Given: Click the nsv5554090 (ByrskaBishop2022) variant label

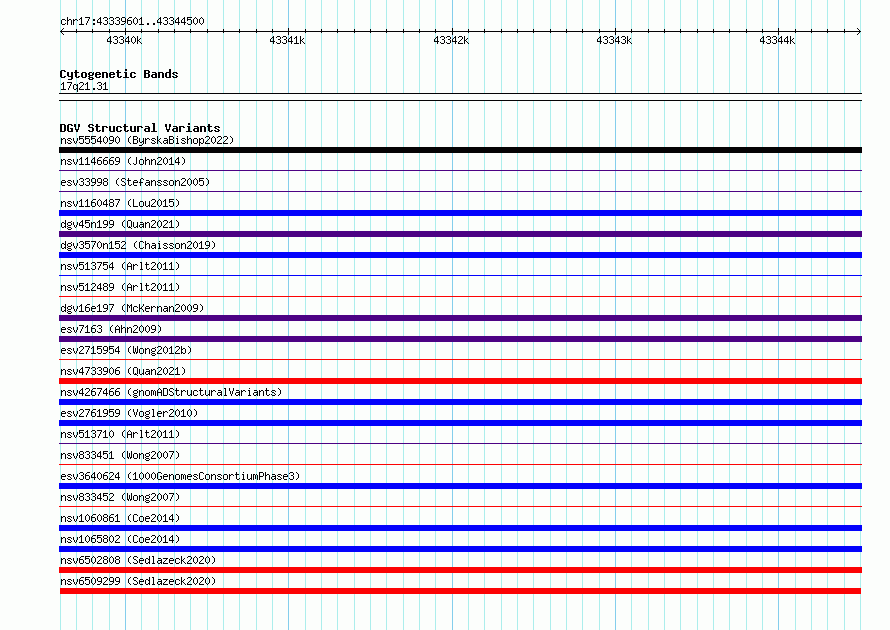Looking at the screenshot, I should pos(147,140).
